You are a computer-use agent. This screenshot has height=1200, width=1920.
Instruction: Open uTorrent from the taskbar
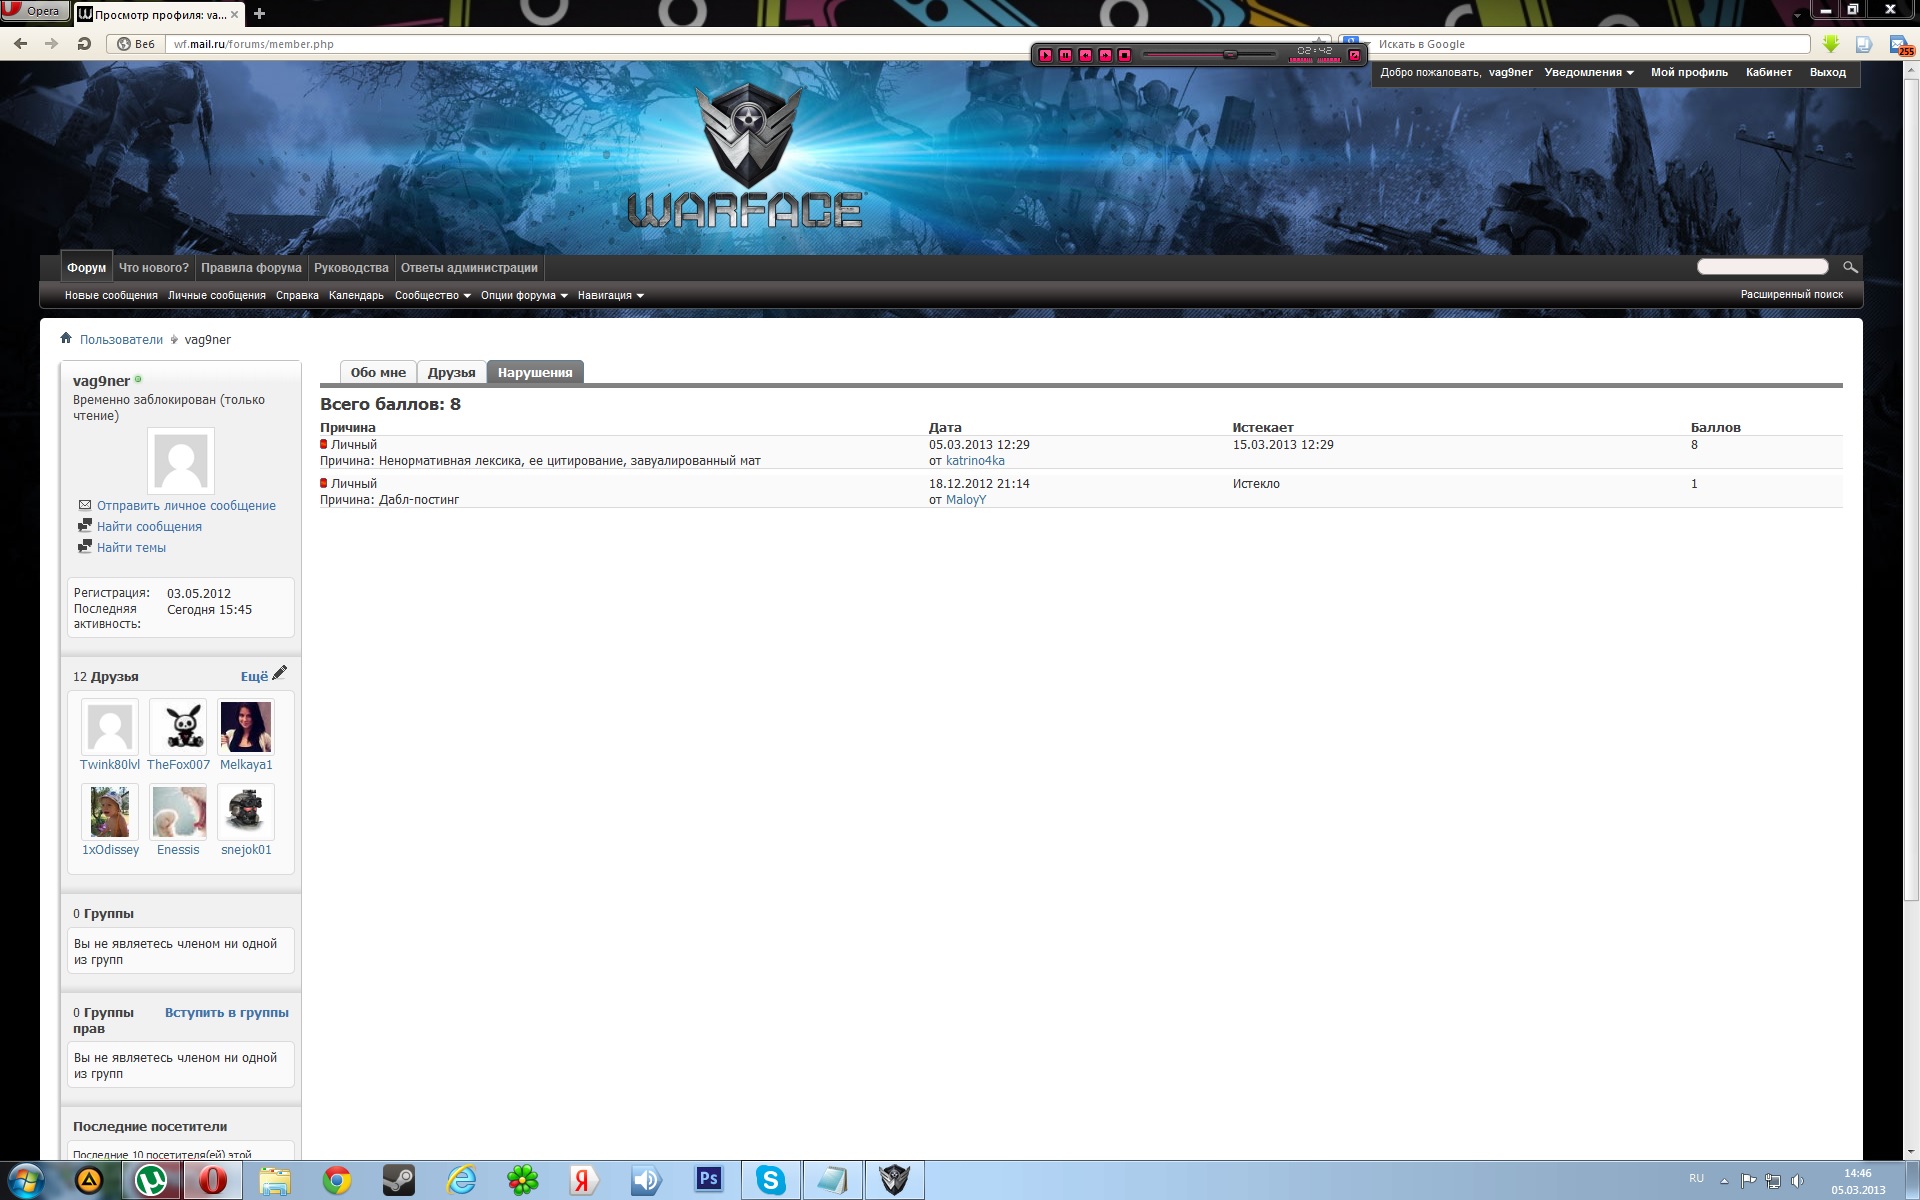(151, 1181)
